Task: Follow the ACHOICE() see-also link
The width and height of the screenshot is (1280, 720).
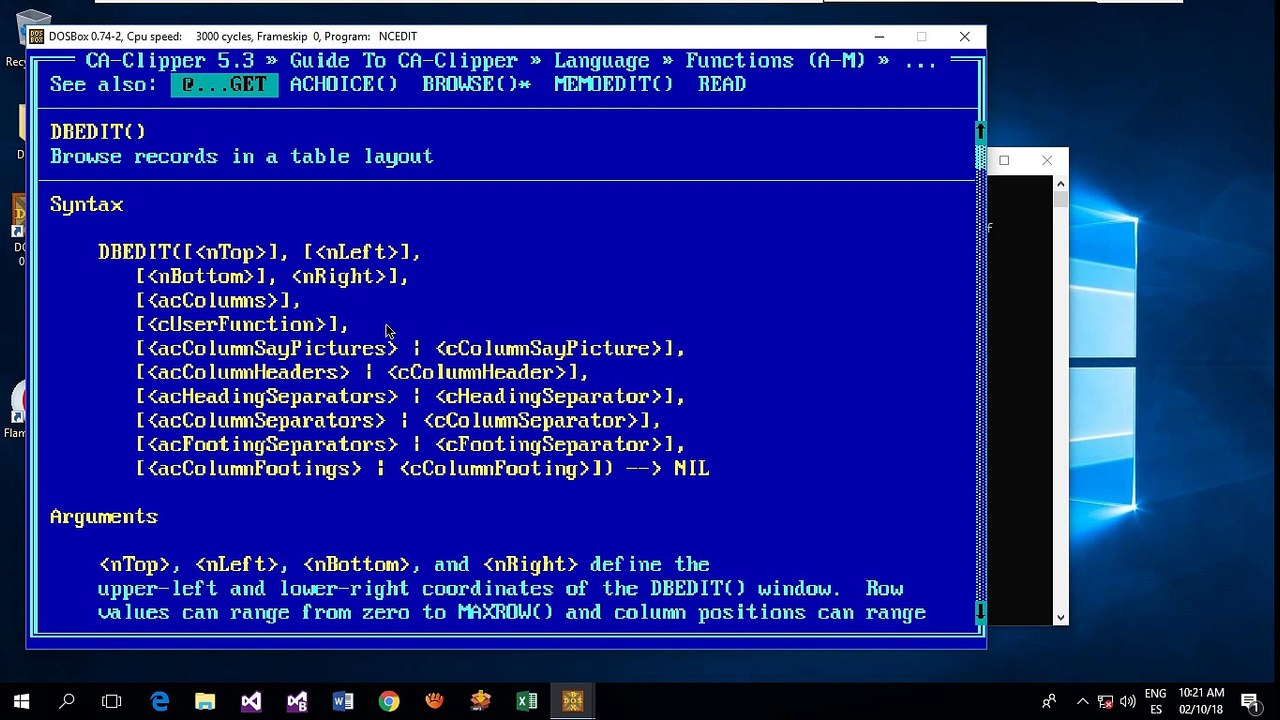Action: tap(343, 84)
